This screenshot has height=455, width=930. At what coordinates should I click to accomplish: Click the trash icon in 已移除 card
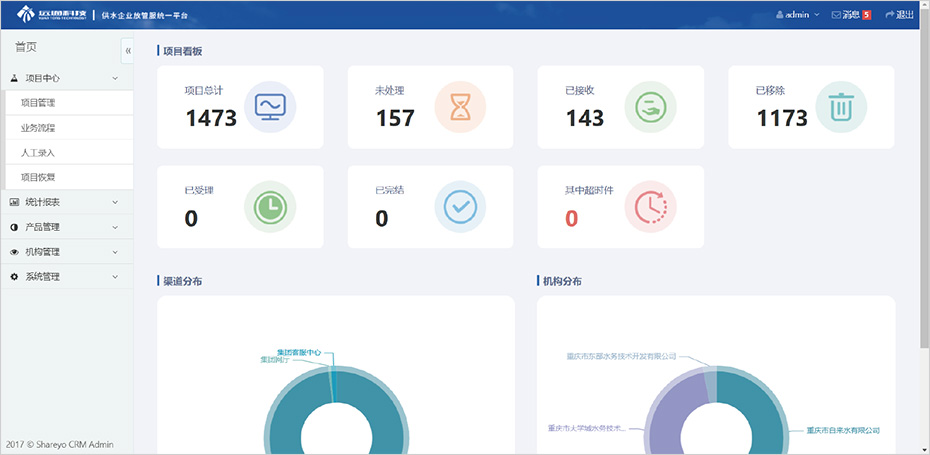841,107
